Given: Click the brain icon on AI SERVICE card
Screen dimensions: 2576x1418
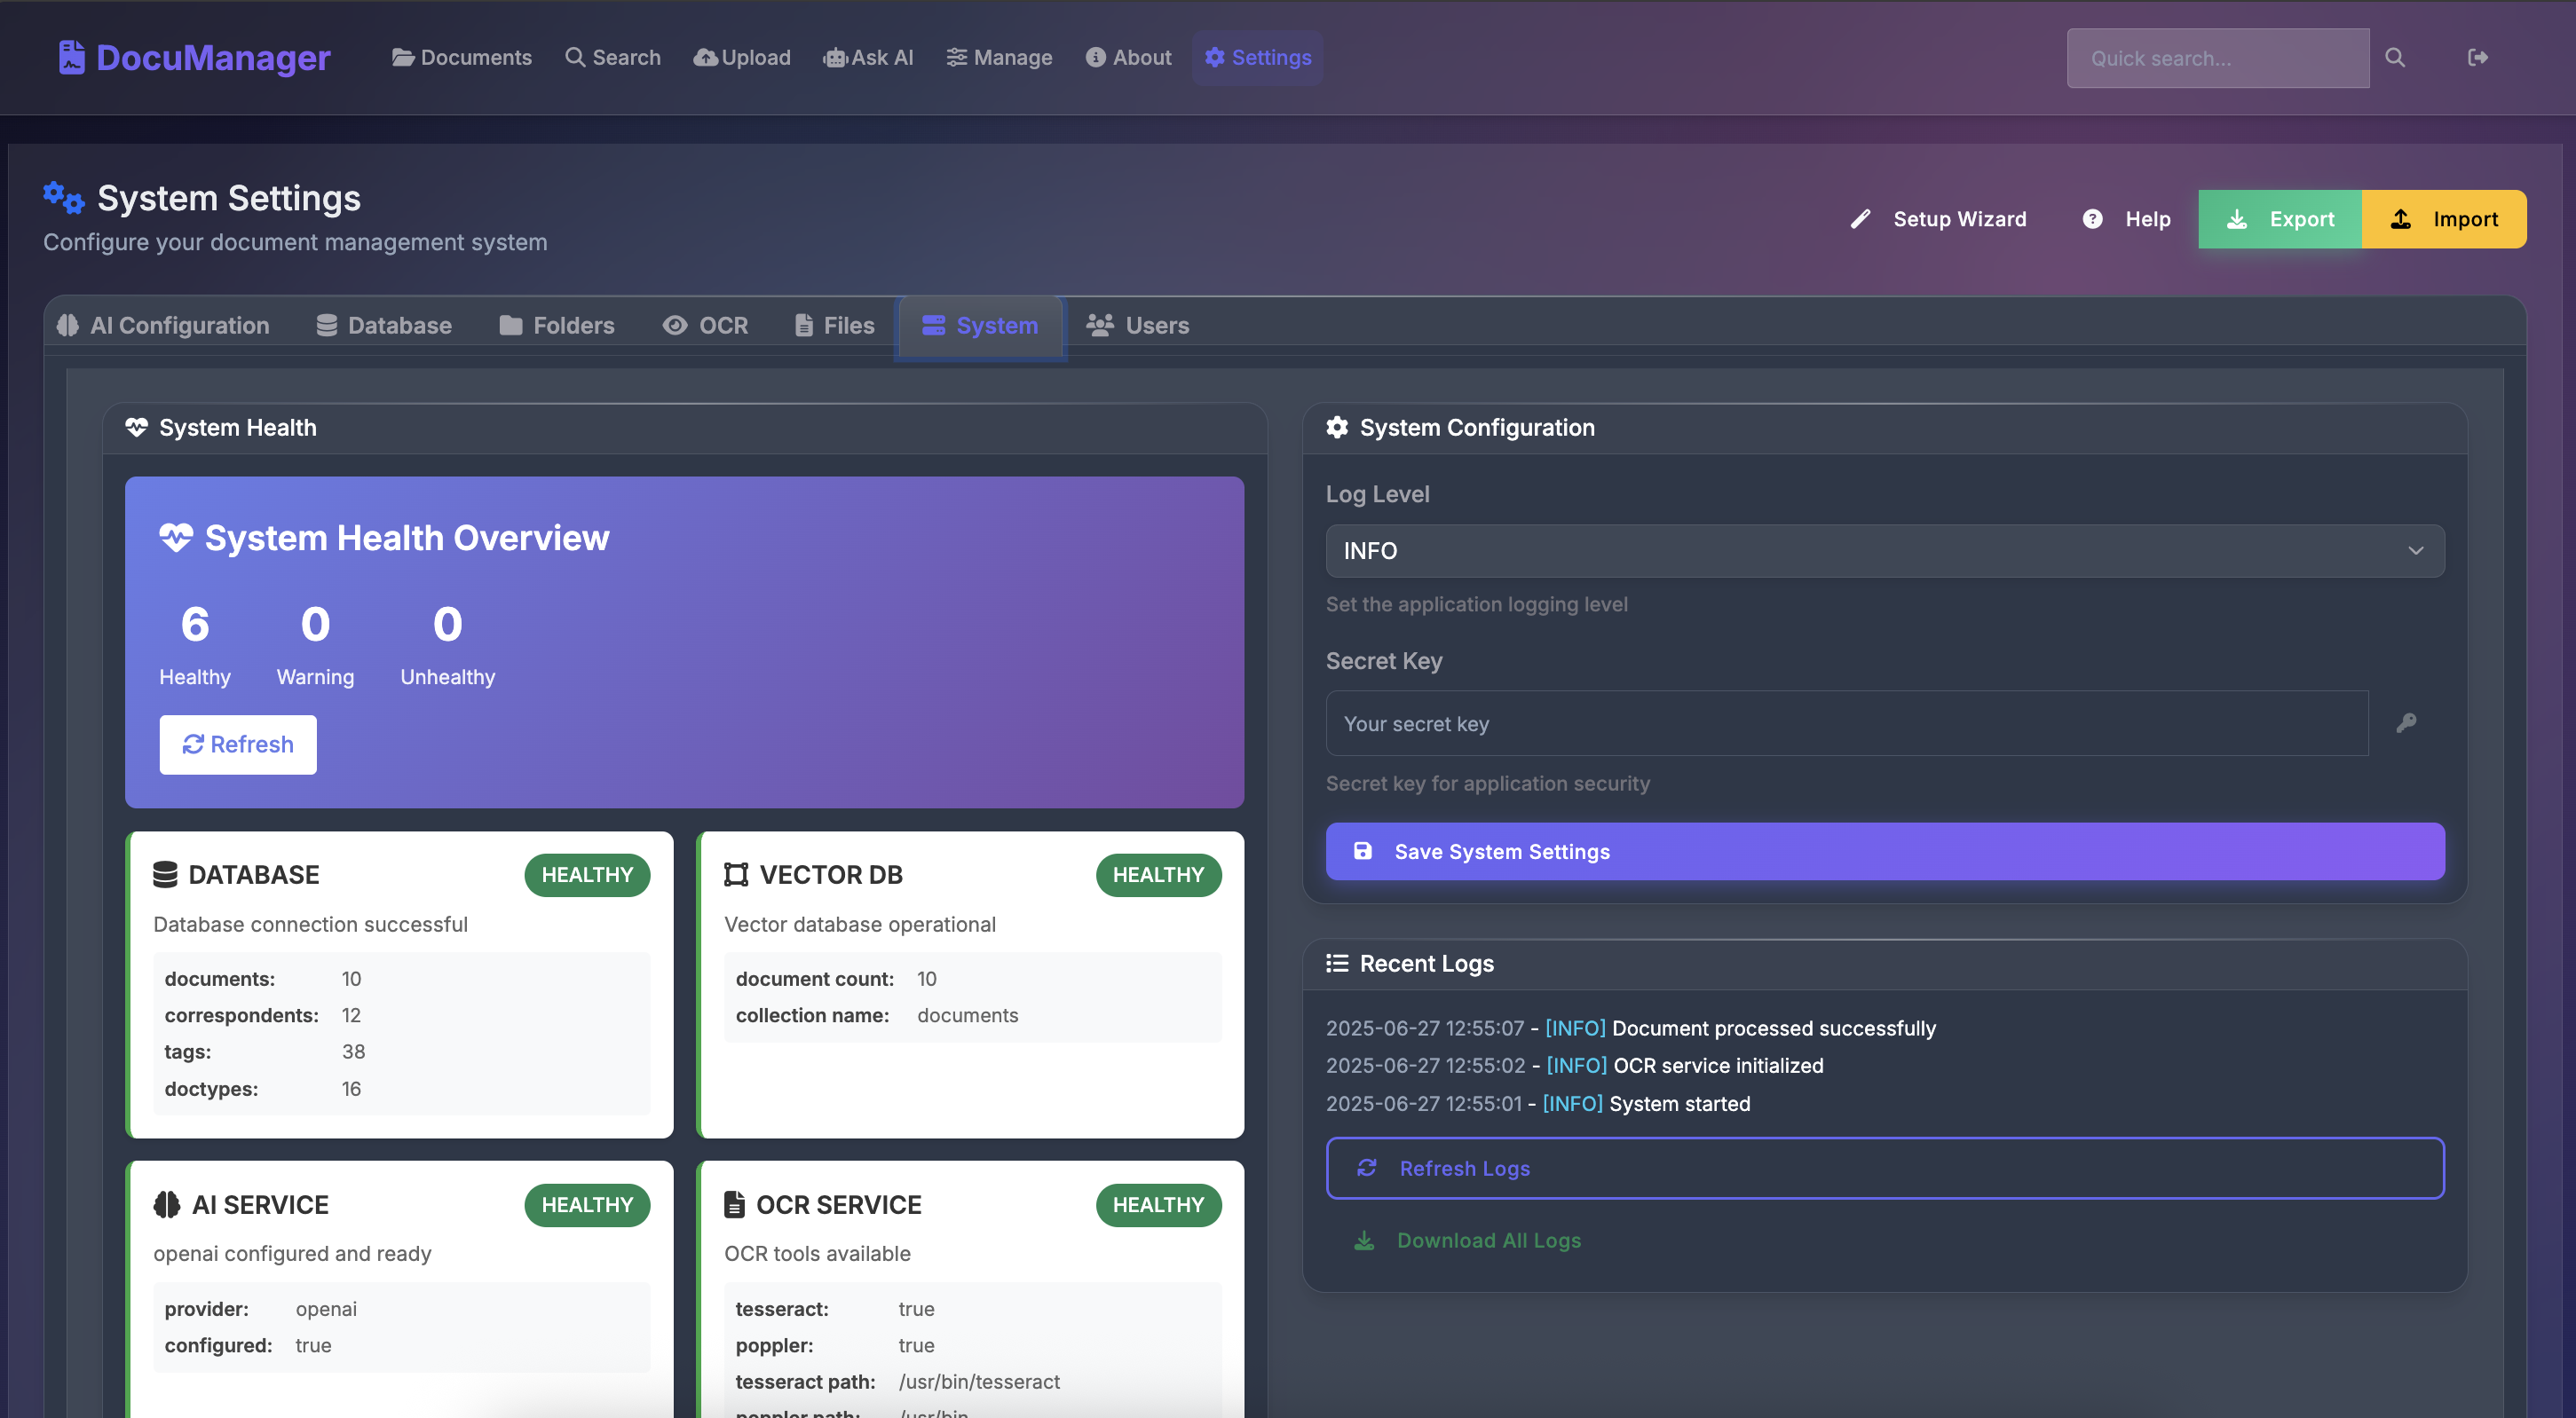Looking at the screenshot, I should click(167, 1204).
